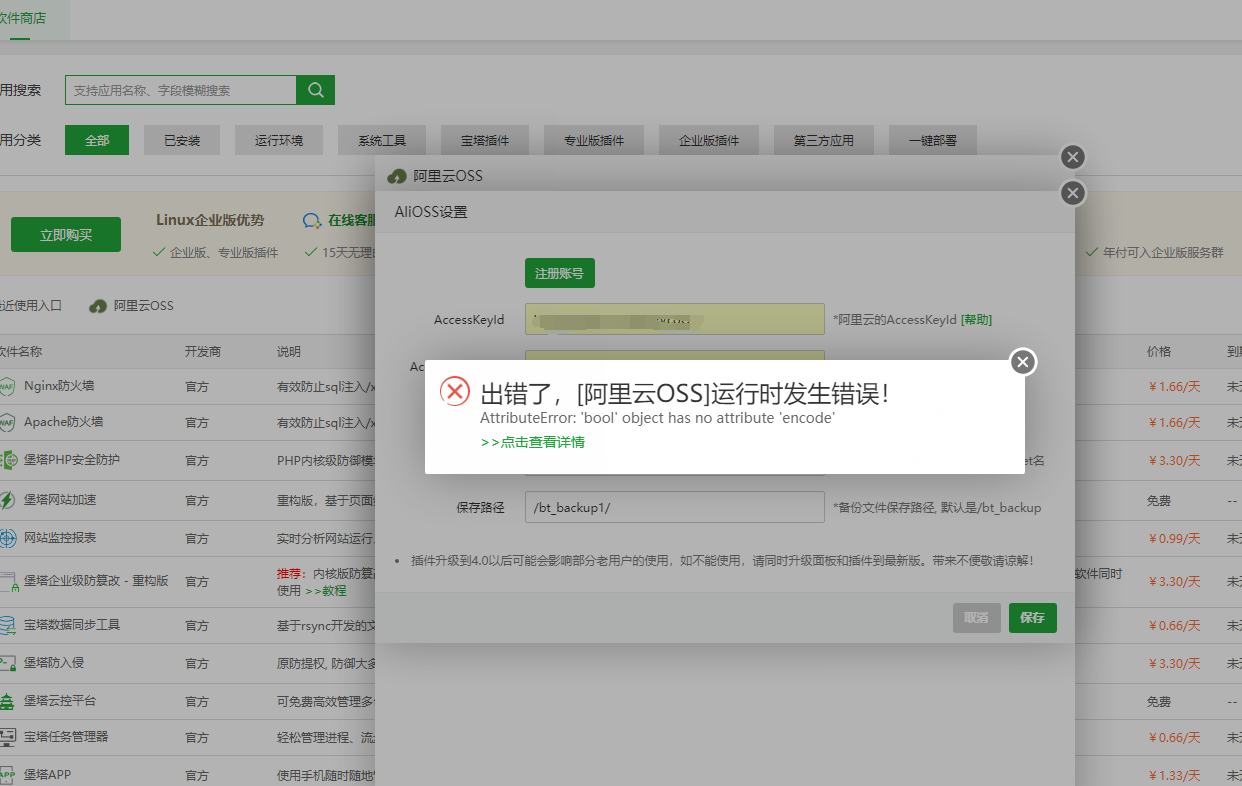This screenshot has height=786, width=1242.
Task: Click the 堡塔防入侵 name text
Action: tap(54, 663)
